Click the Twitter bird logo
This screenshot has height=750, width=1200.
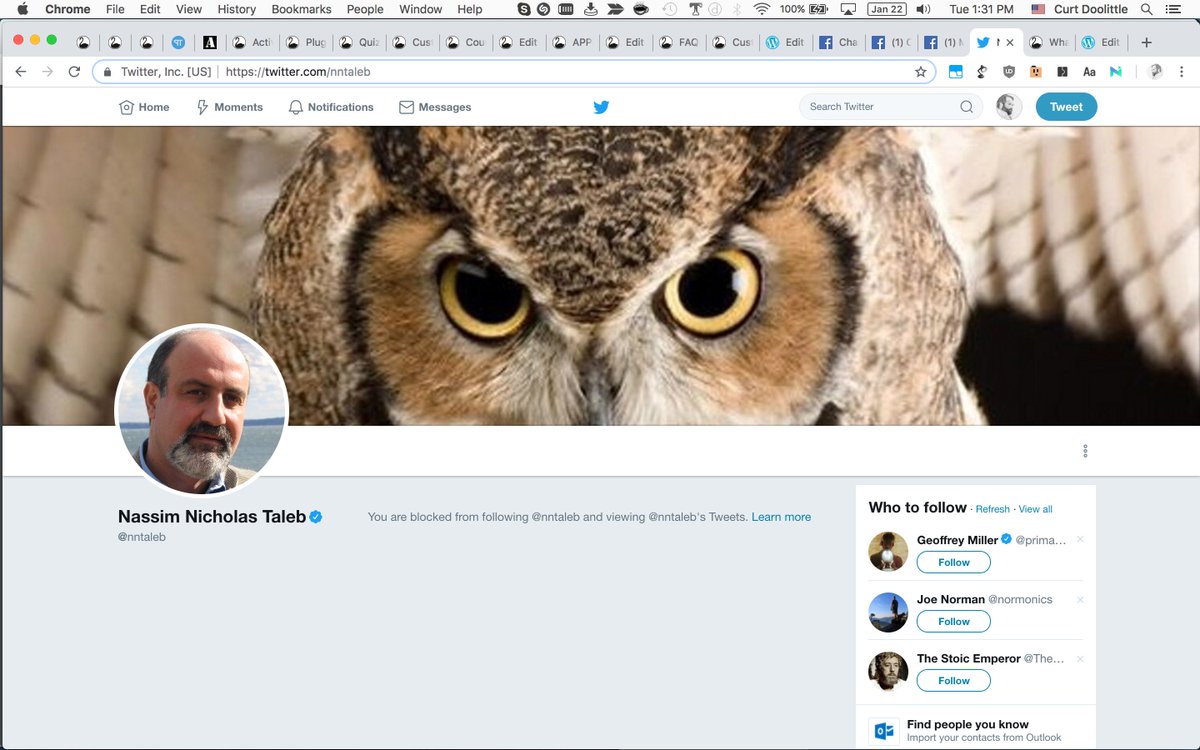point(600,106)
